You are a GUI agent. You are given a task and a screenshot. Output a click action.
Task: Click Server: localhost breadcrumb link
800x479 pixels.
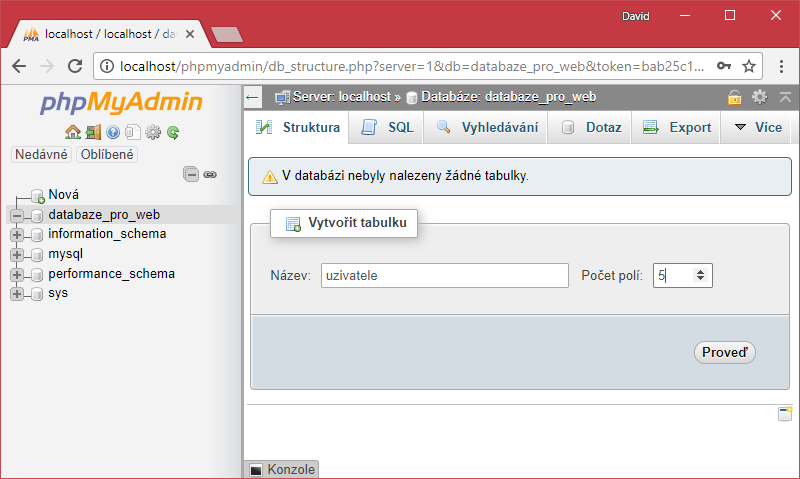pos(341,97)
